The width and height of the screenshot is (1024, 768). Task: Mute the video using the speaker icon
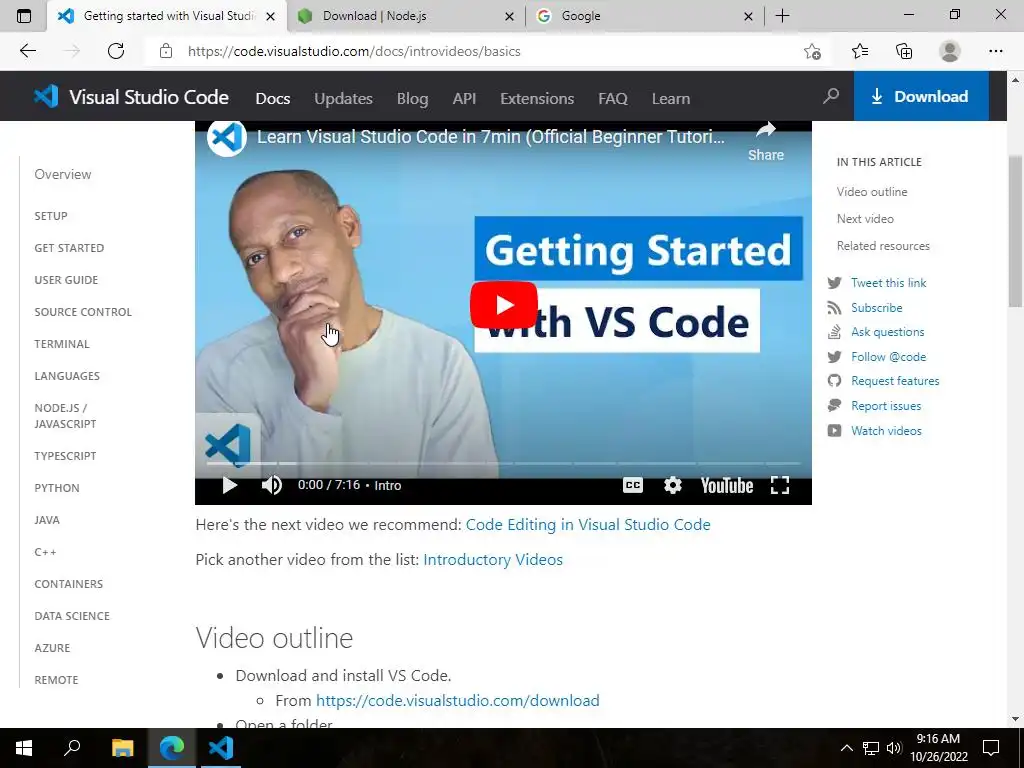[x=272, y=485]
